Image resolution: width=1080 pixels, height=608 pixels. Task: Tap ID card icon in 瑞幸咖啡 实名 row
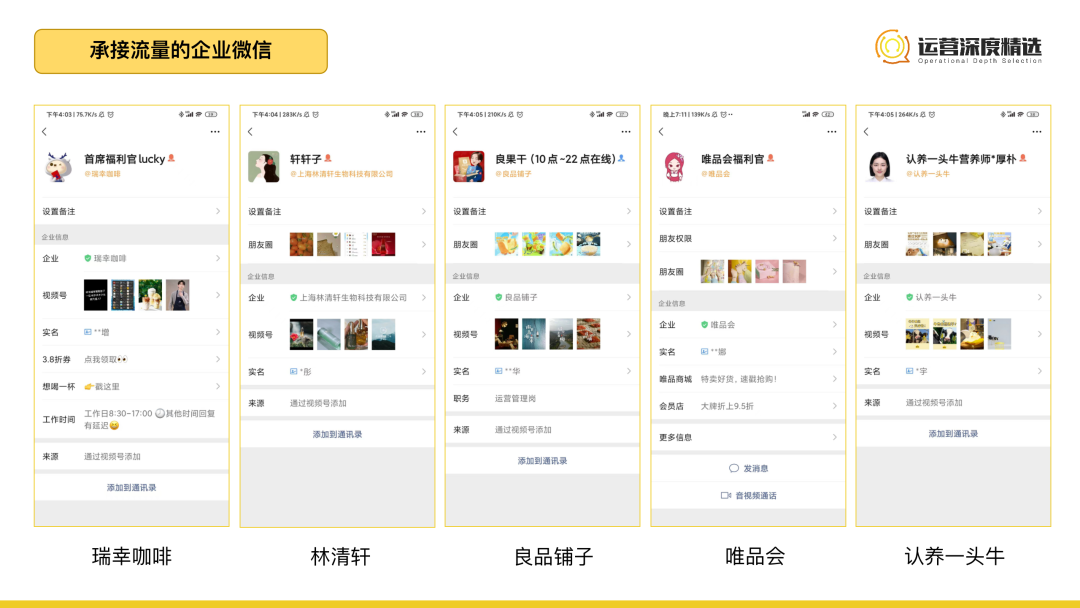87,332
